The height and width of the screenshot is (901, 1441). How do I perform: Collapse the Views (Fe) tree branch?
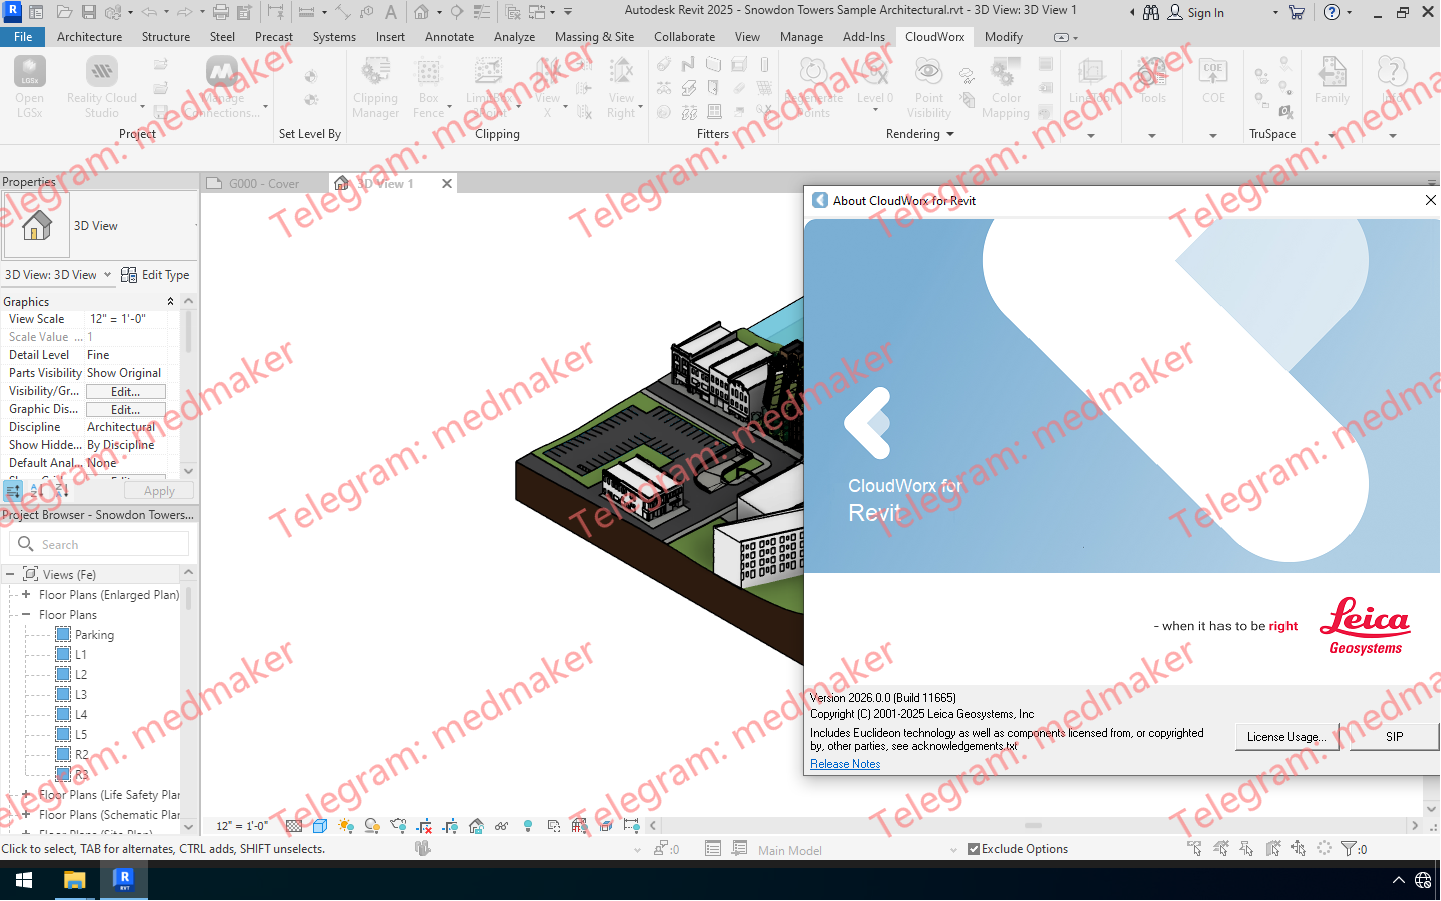9,574
